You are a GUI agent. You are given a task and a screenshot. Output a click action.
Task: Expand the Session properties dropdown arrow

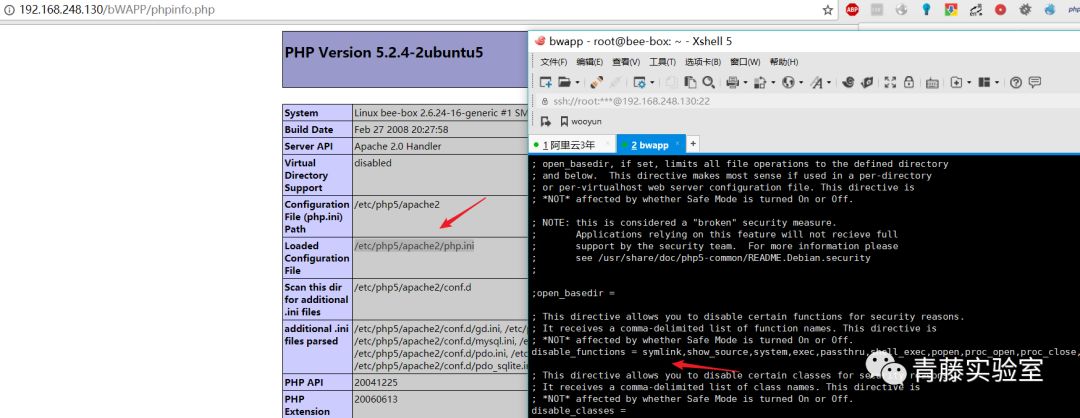[x=652, y=83]
